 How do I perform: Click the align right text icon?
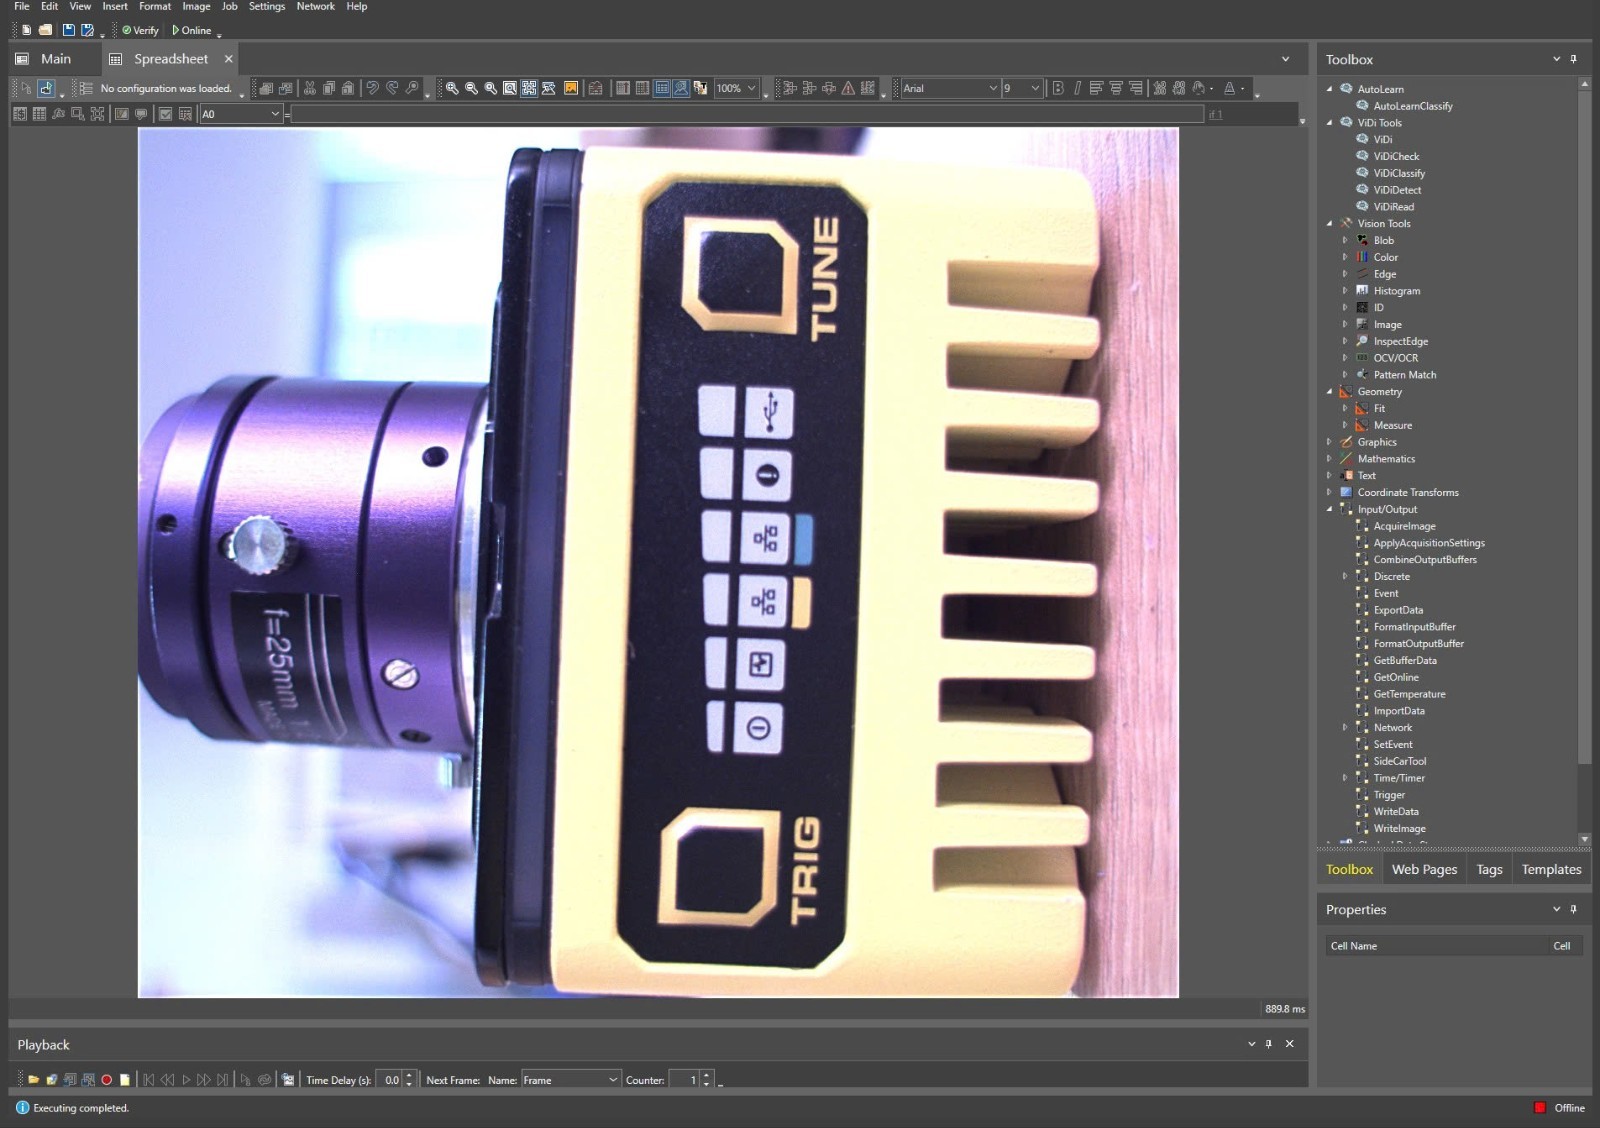(1135, 88)
